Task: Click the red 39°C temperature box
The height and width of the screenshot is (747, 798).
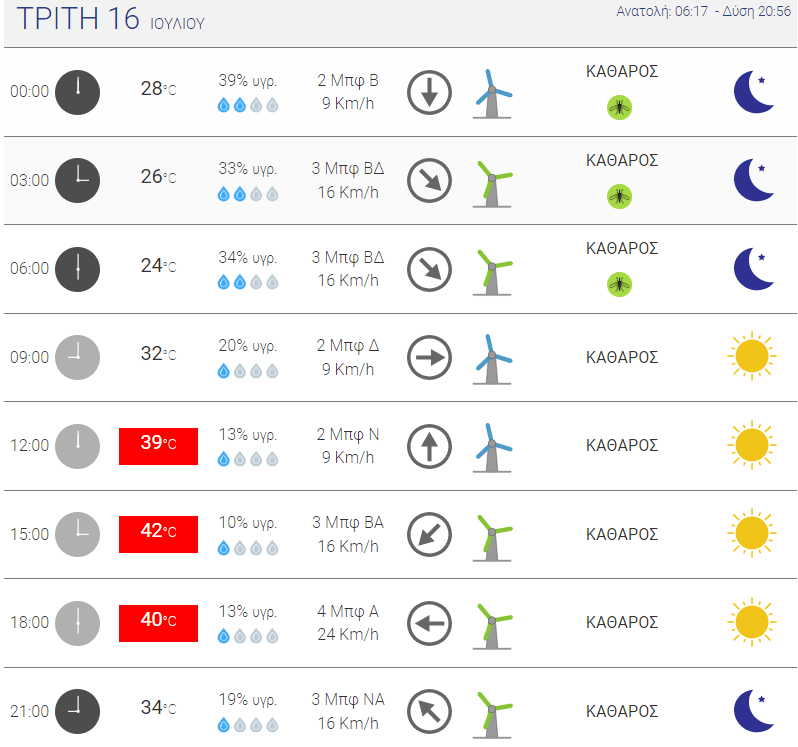Action: point(158,446)
